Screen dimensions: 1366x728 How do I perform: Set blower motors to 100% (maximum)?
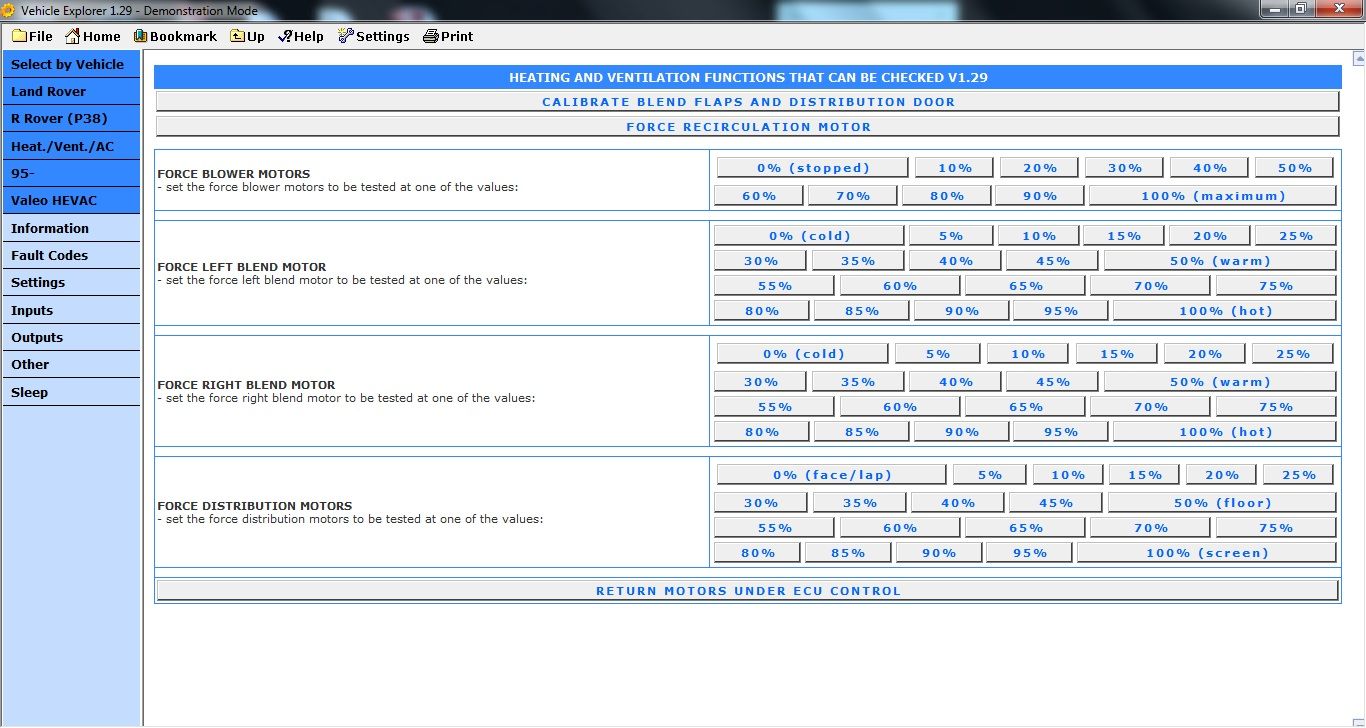tap(1212, 196)
